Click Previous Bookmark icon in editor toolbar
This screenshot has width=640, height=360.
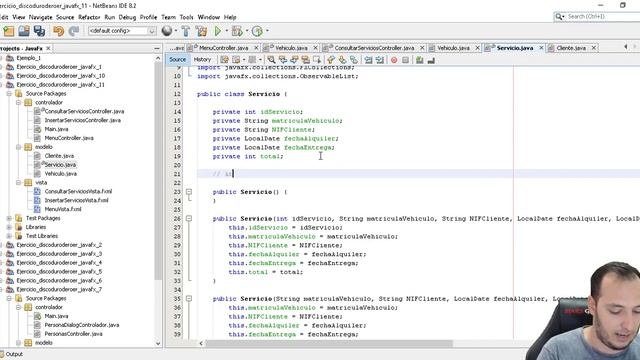331,60
